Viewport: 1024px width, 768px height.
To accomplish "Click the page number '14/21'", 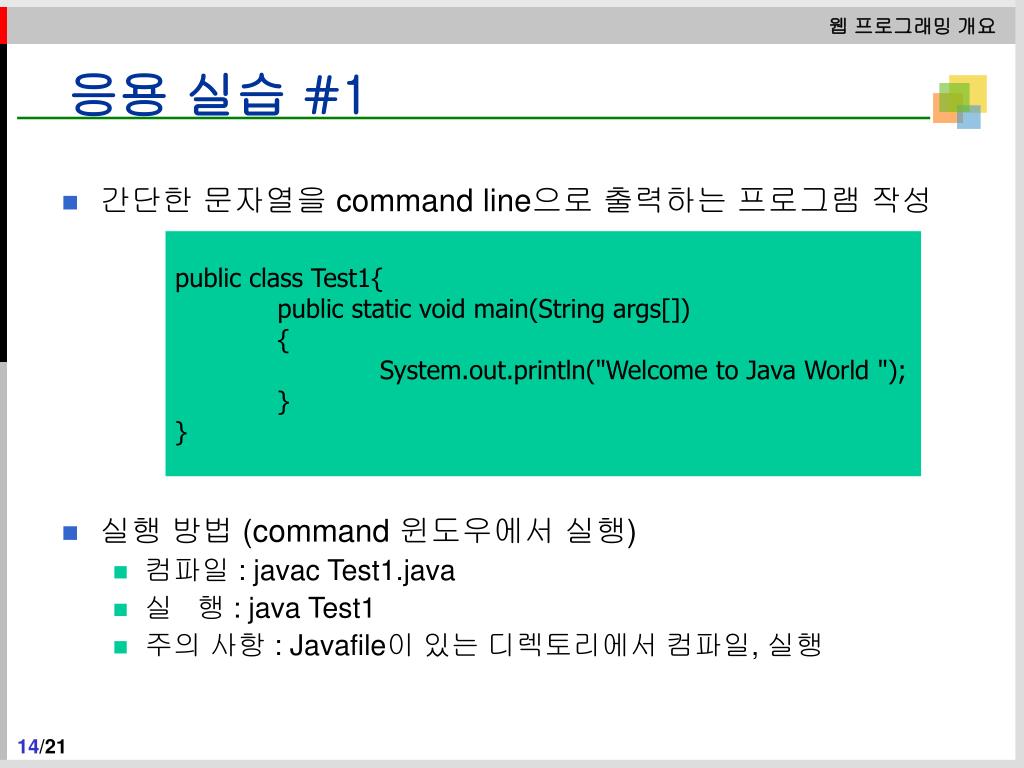I will tap(41, 746).
